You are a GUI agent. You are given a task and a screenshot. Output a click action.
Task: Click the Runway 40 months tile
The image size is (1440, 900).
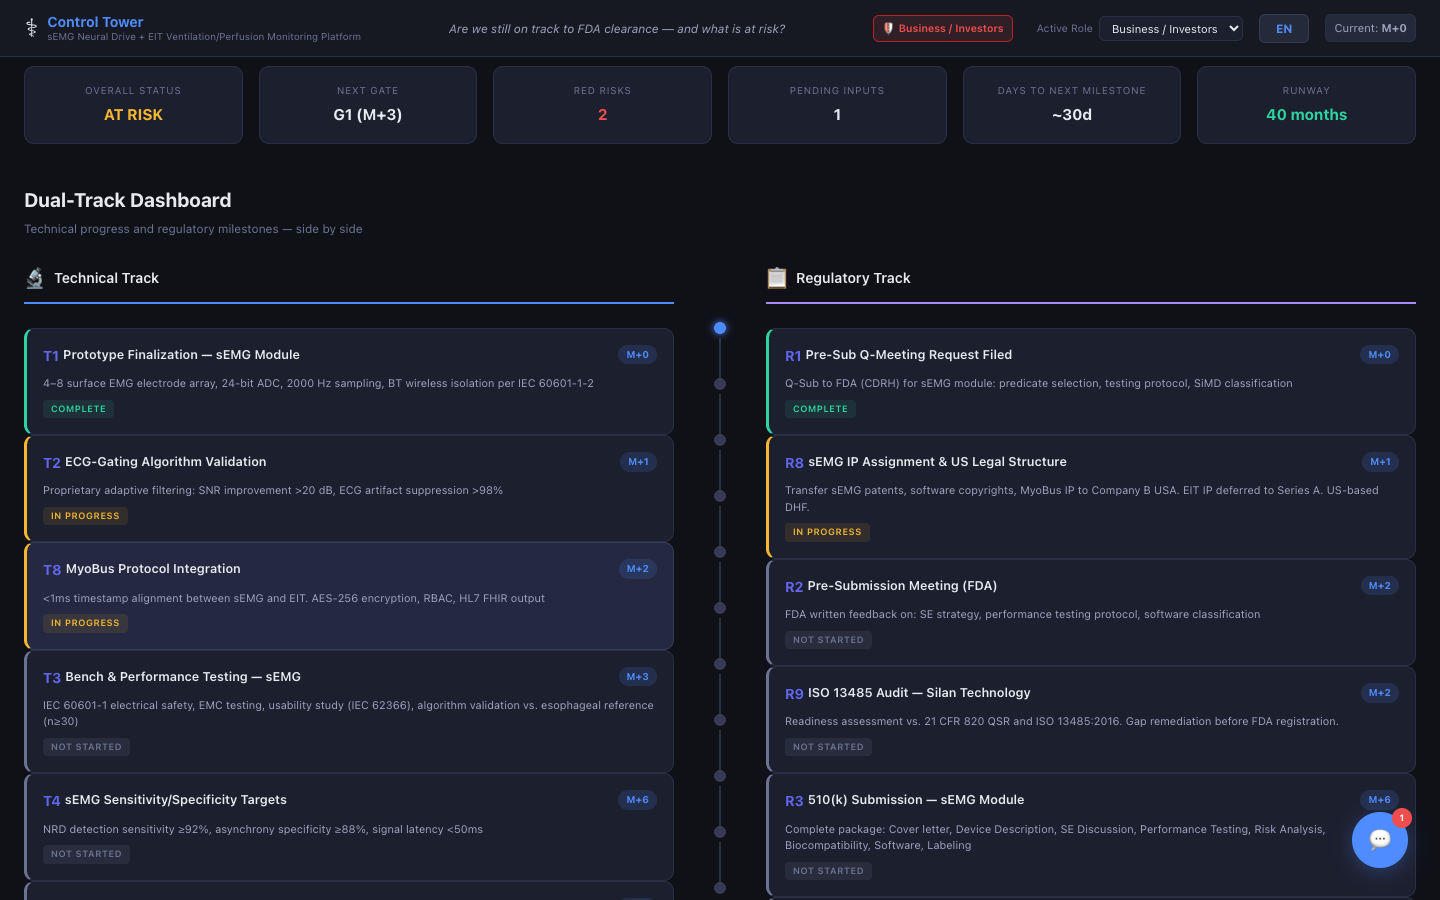[x=1305, y=105]
